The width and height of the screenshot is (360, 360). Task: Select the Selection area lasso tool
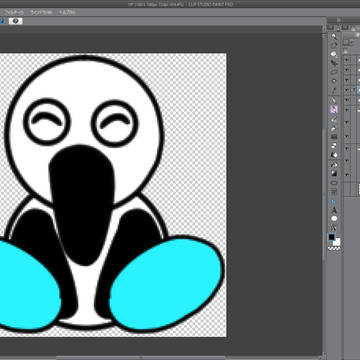[x=334, y=72]
